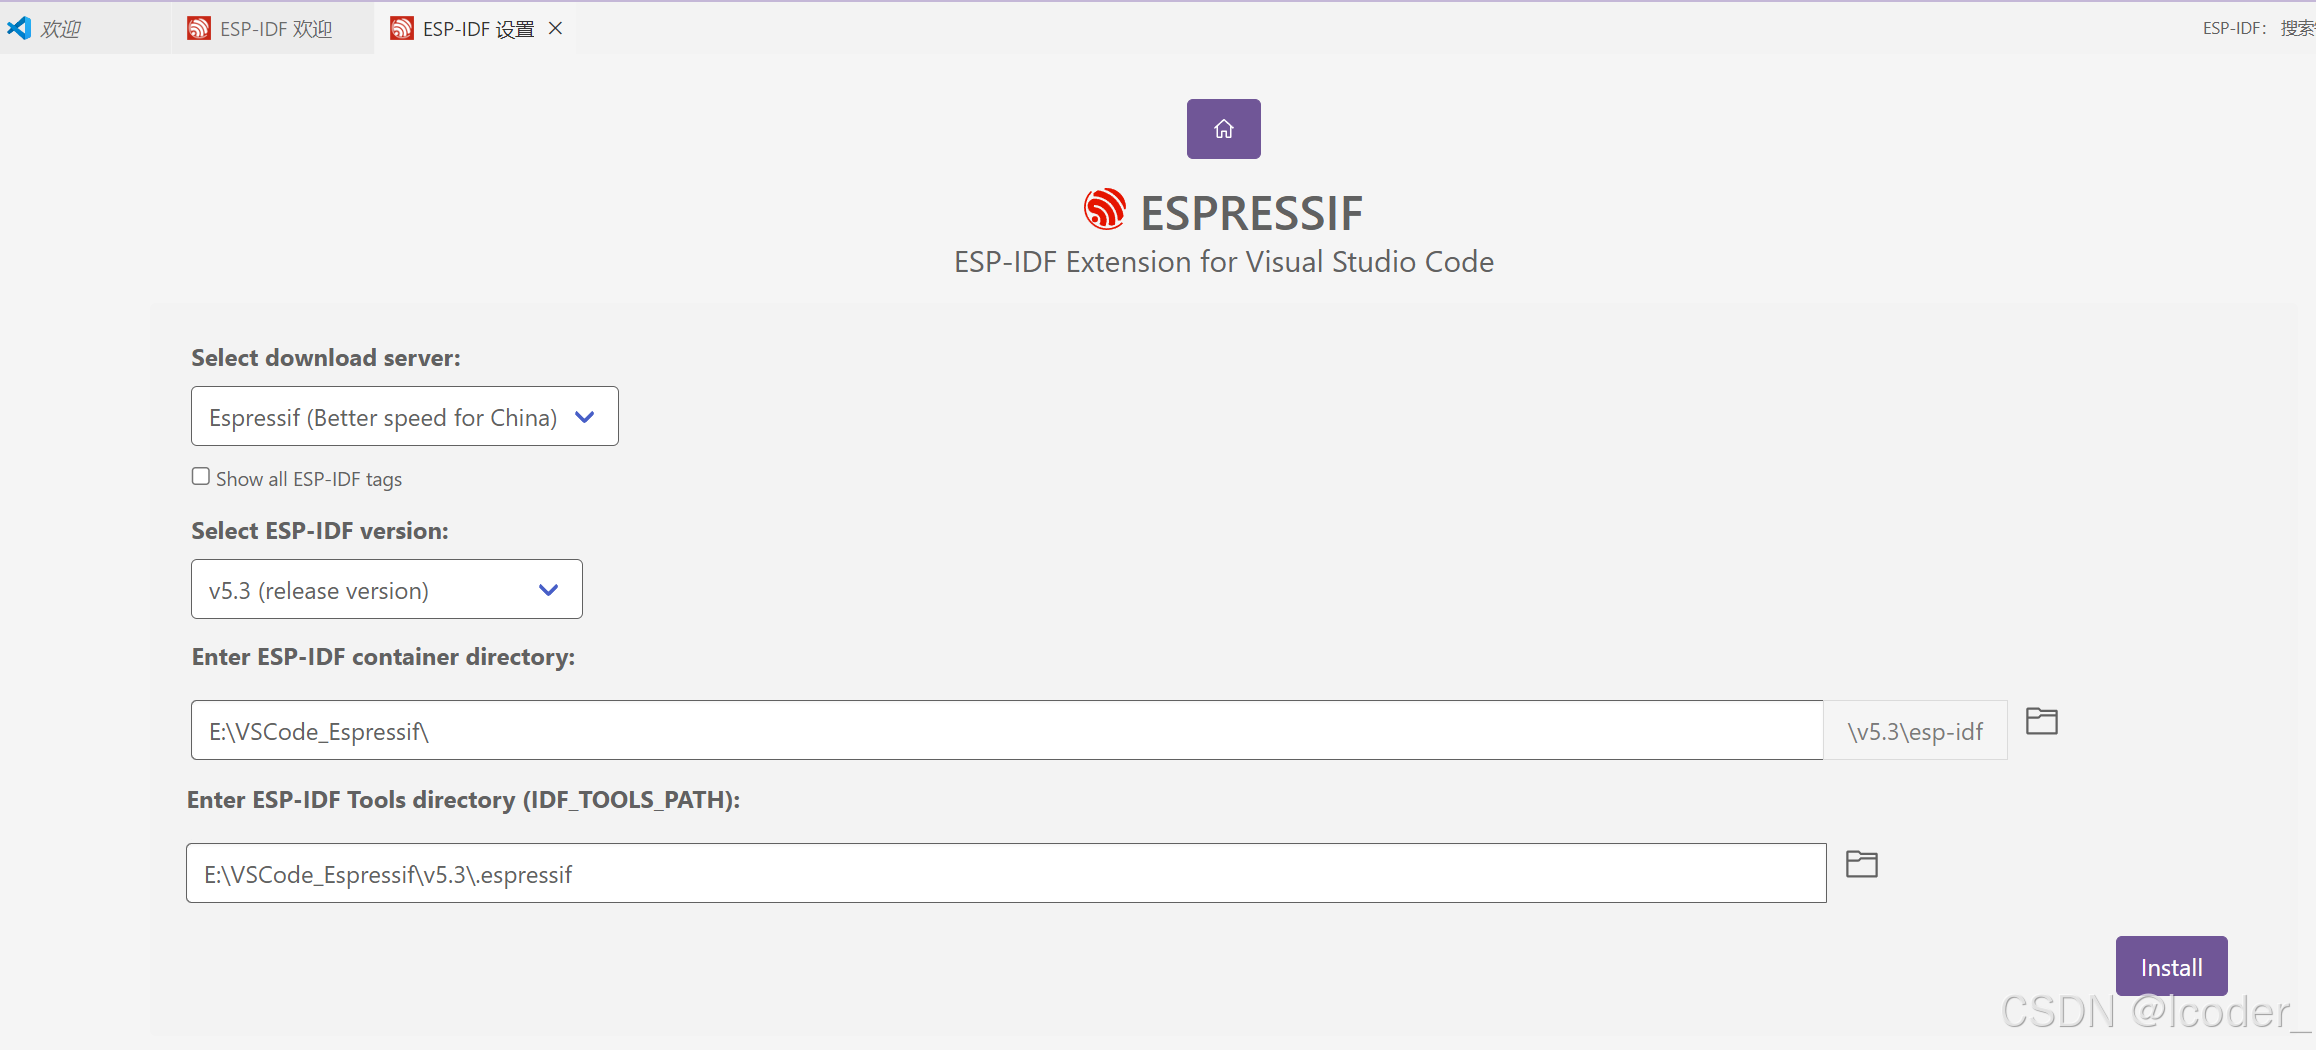This screenshot has height=1050, width=2316.
Task: Click the Install button
Action: 2171,966
